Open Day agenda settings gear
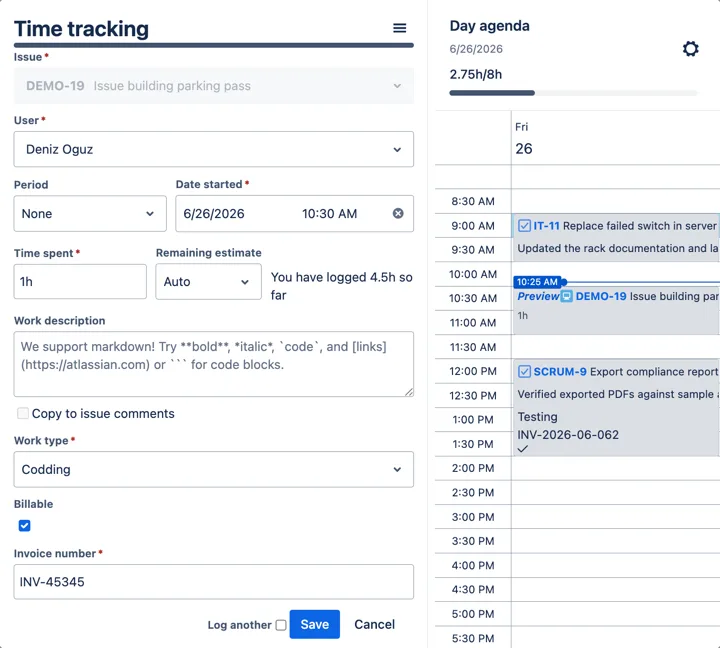 pos(690,49)
